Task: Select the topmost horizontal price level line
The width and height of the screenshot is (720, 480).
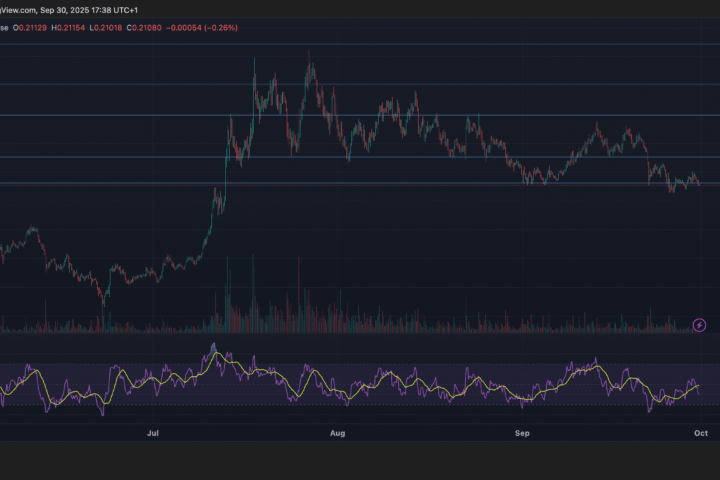Action: coord(400,44)
